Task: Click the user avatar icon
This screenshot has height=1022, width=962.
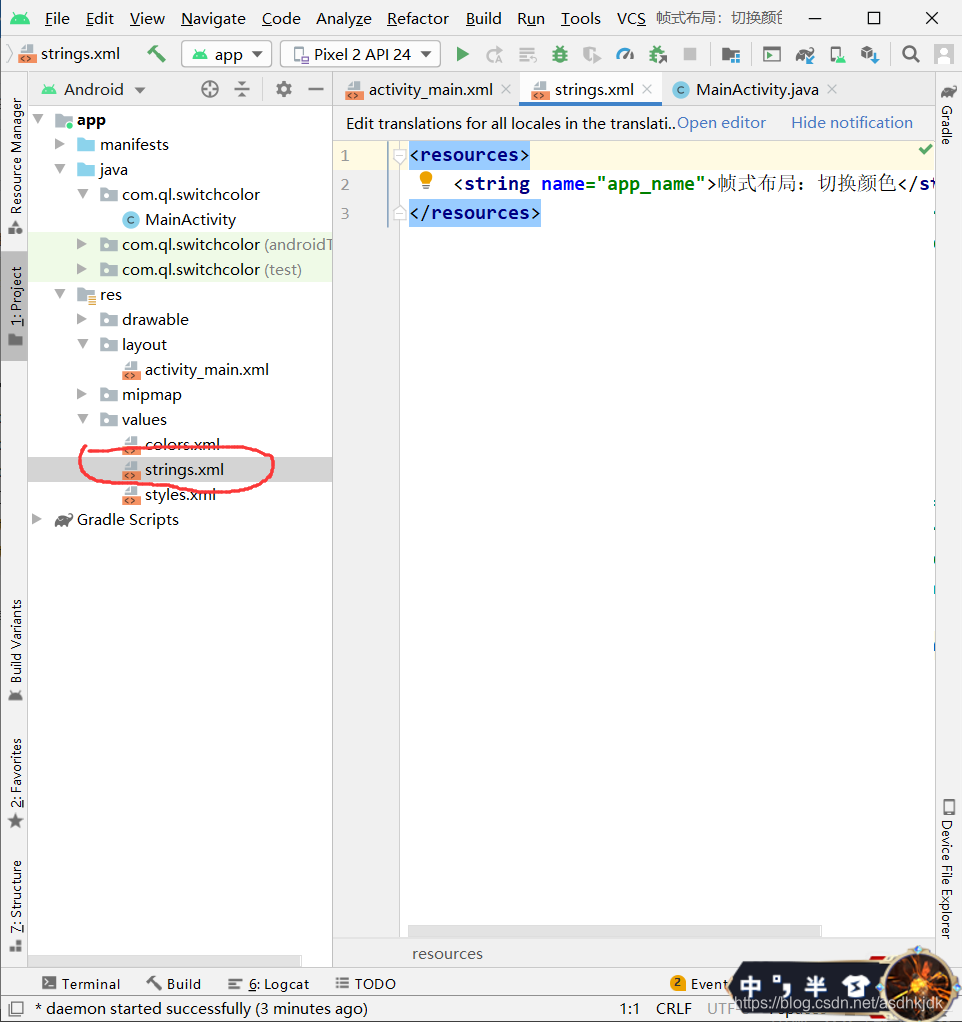Action: 943,54
